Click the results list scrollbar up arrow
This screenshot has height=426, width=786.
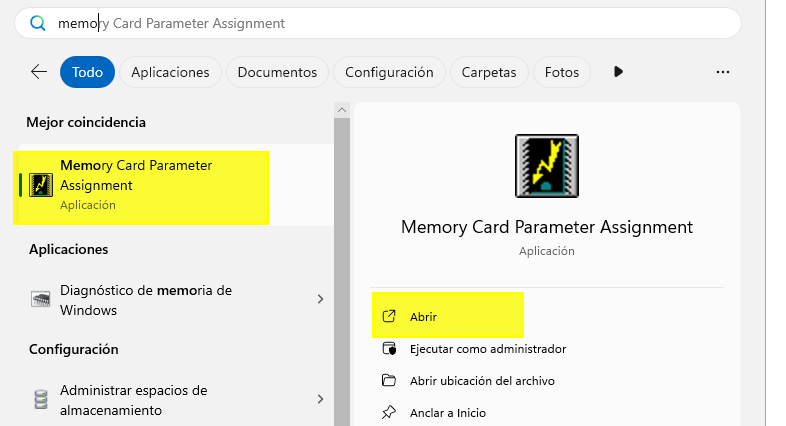coord(342,110)
